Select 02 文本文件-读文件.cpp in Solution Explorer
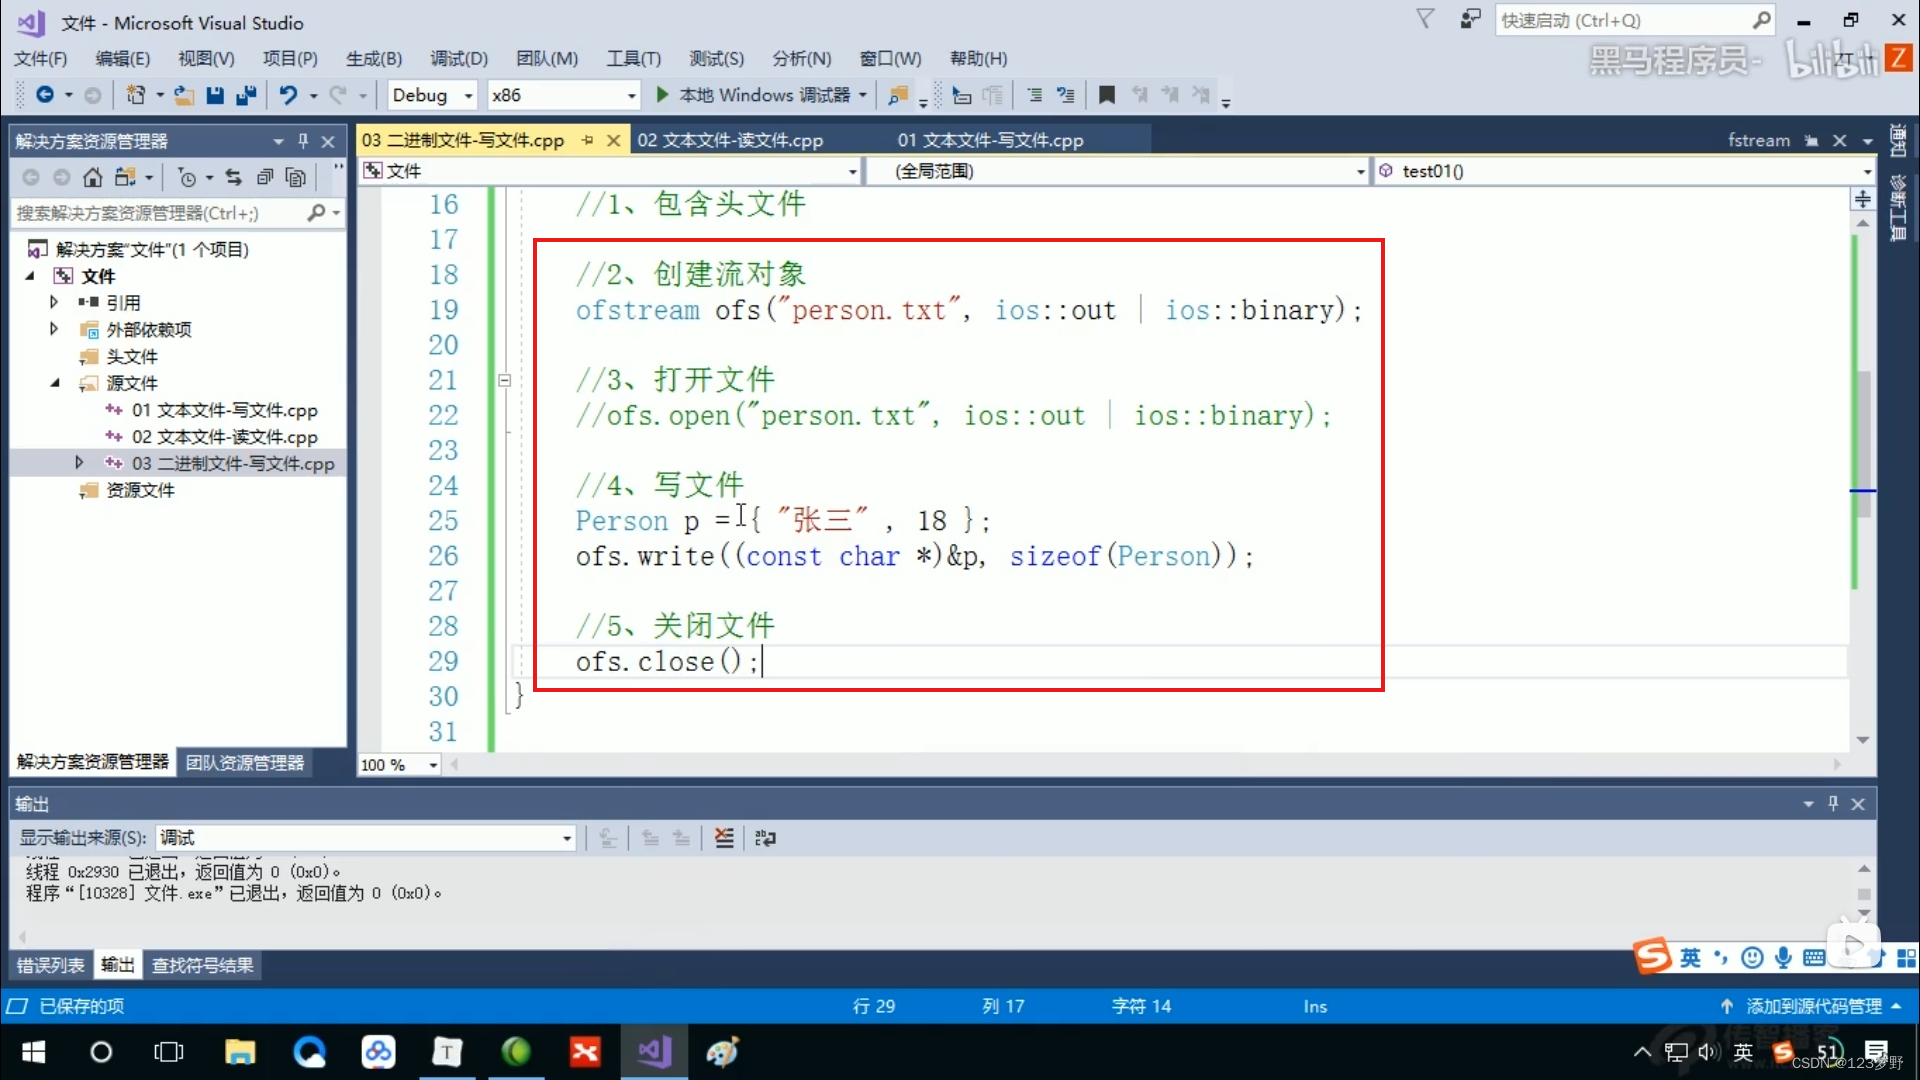The height and width of the screenshot is (1080, 1920). pyautogui.click(x=224, y=437)
